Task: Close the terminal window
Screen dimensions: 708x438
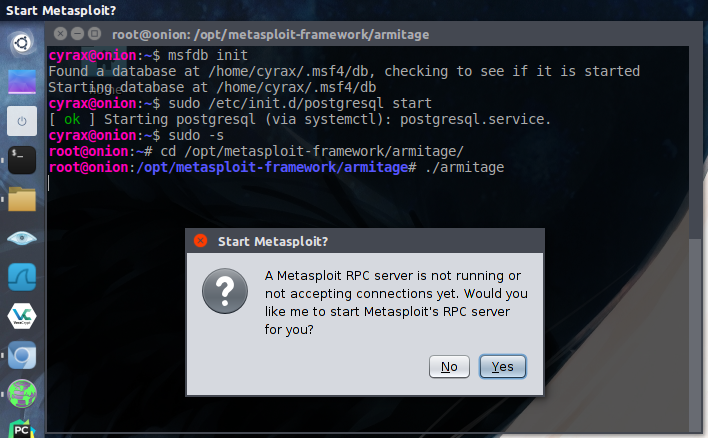Action: (x=58, y=34)
